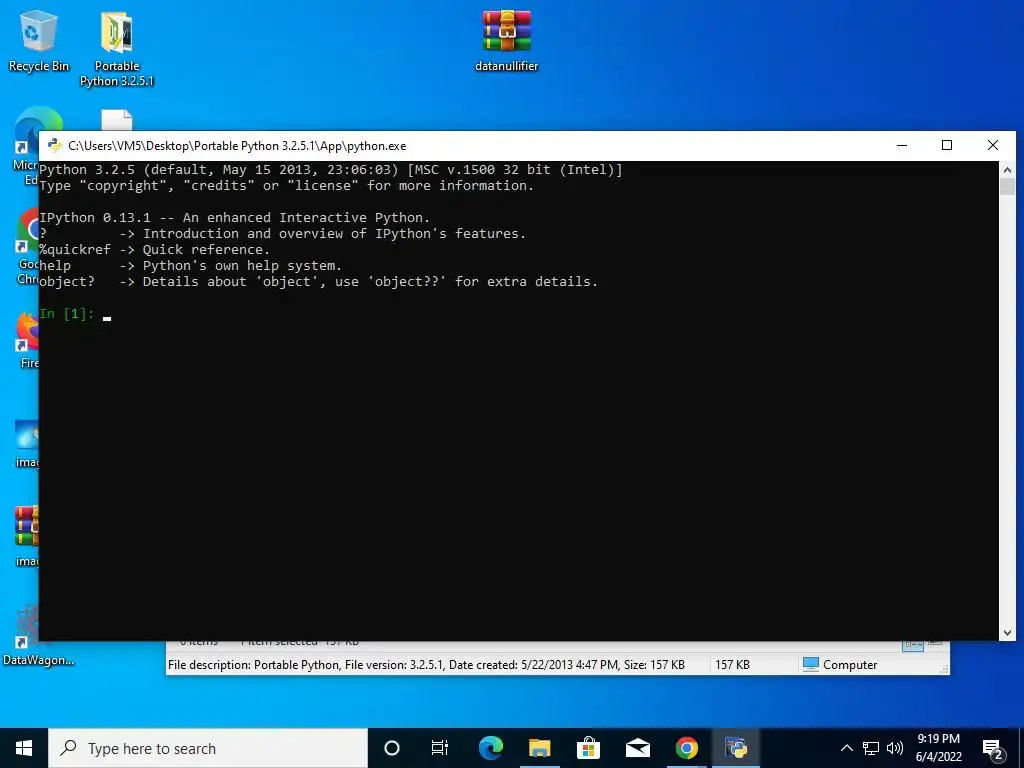Click the %quickref line in console

(154, 249)
